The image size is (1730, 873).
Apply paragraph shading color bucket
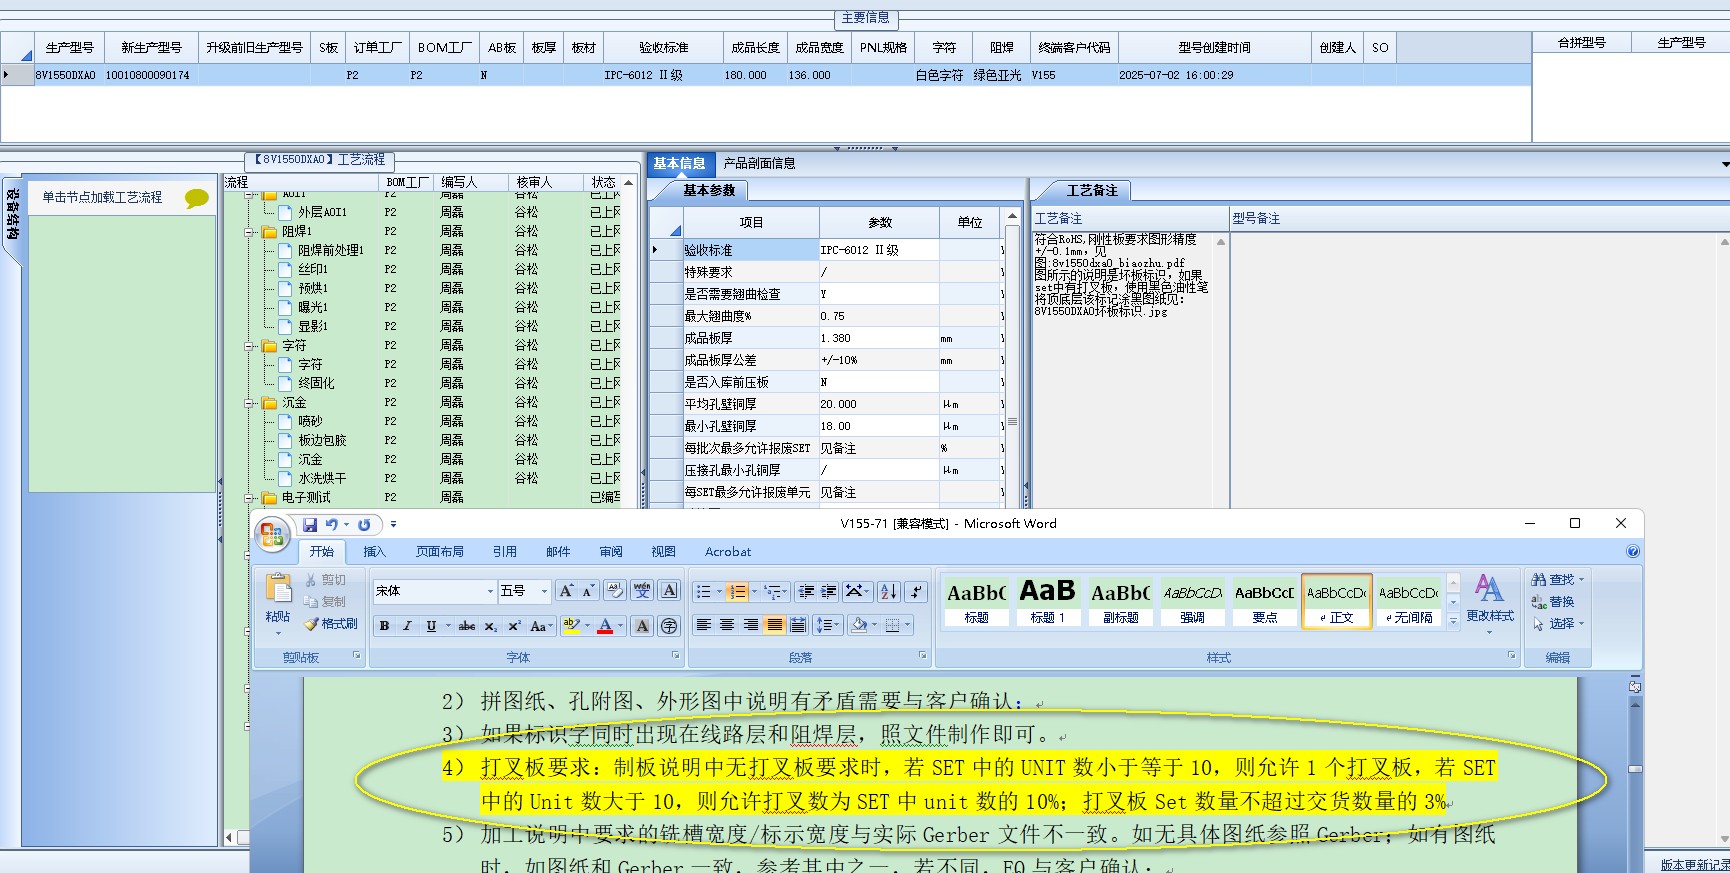(858, 625)
